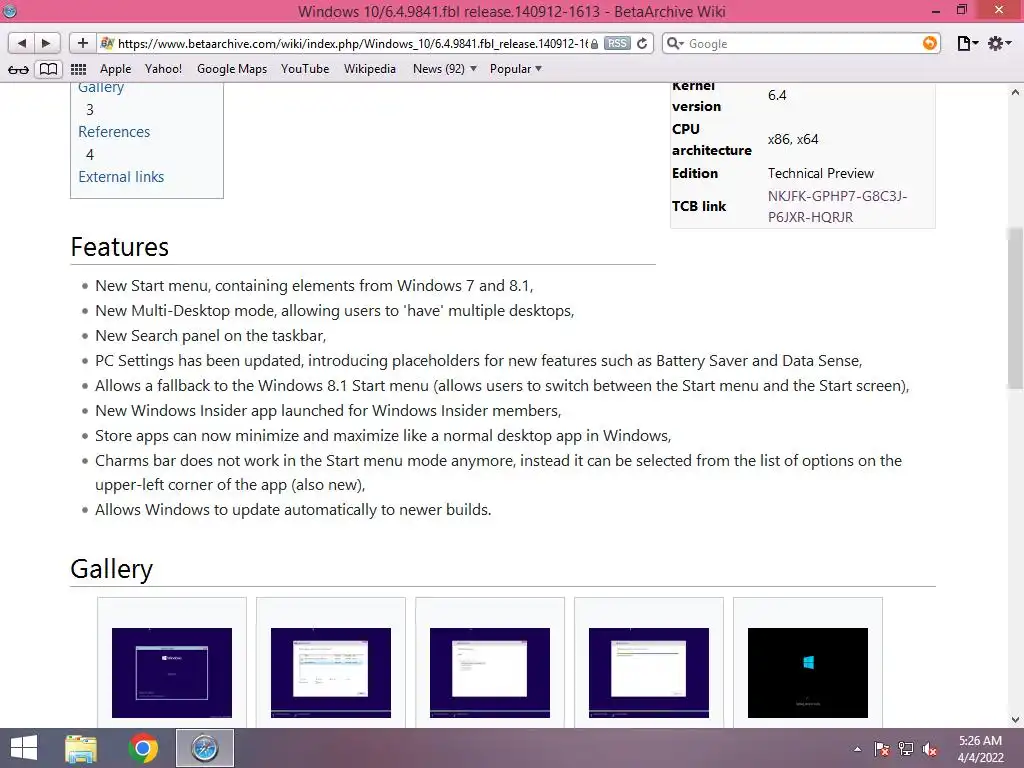Image resolution: width=1024 pixels, height=768 pixels.
Task: Click the Google search field
Action: point(803,43)
